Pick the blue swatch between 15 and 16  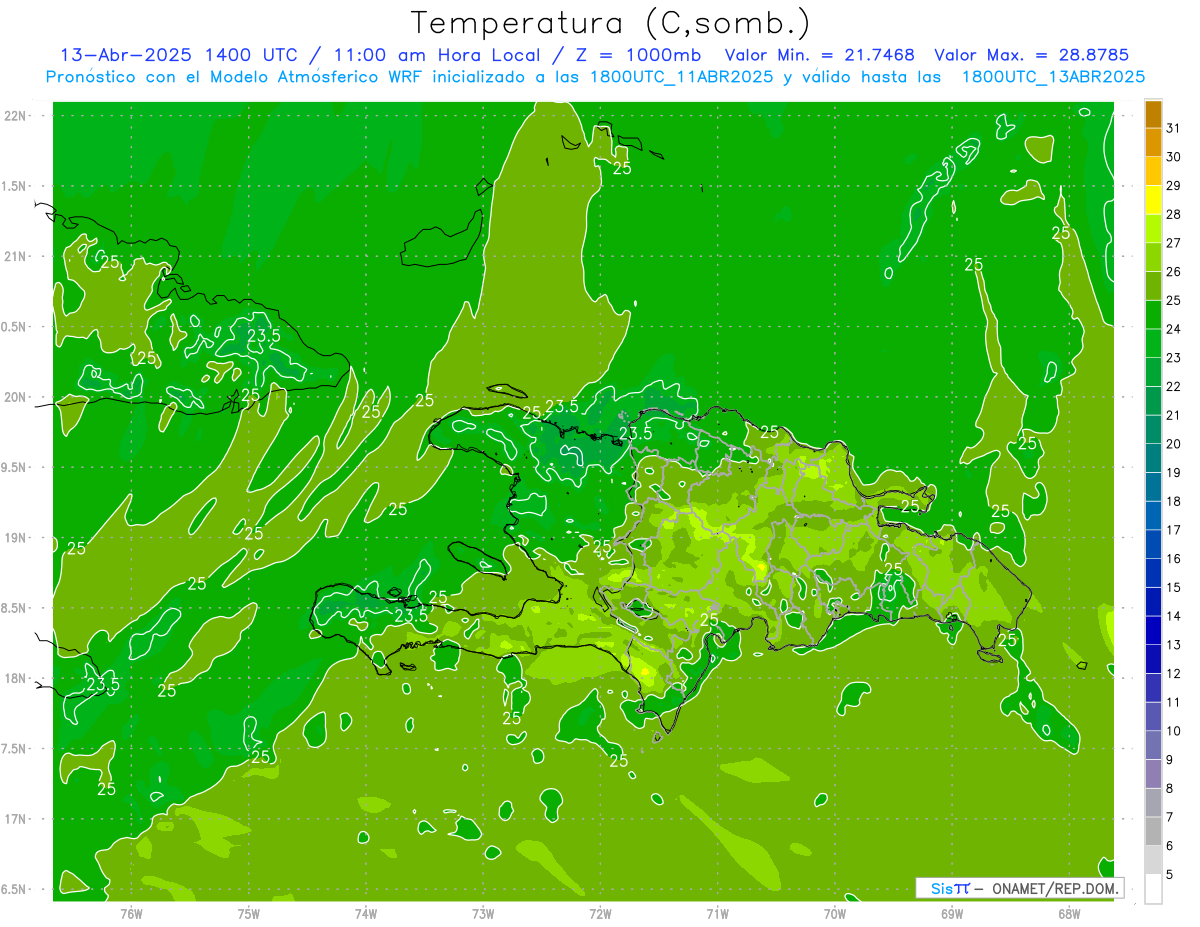[x=1153, y=573]
